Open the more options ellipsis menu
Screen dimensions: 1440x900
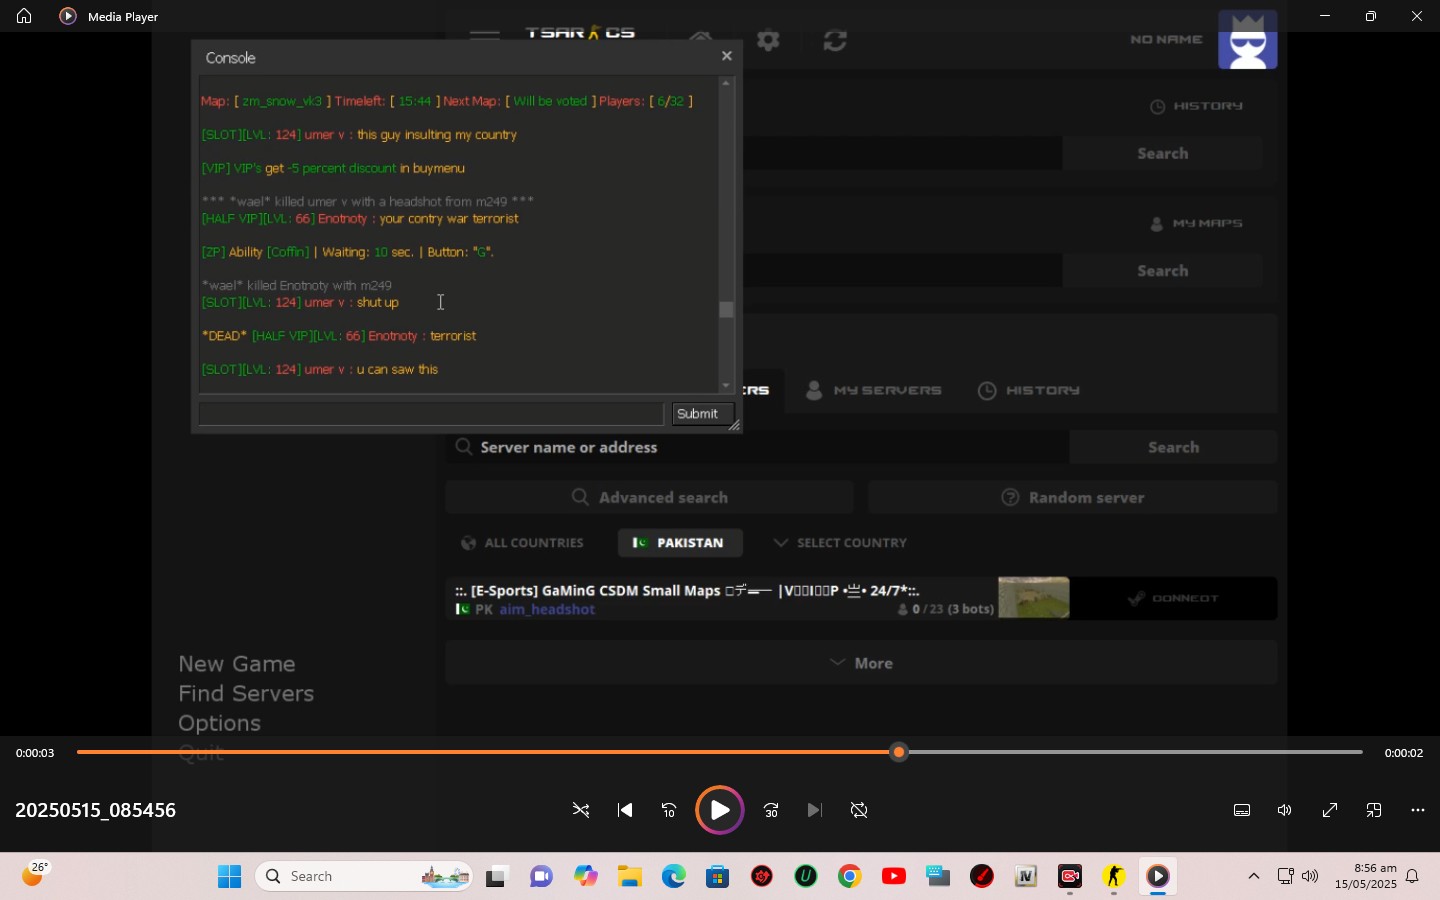coord(1419,811)
